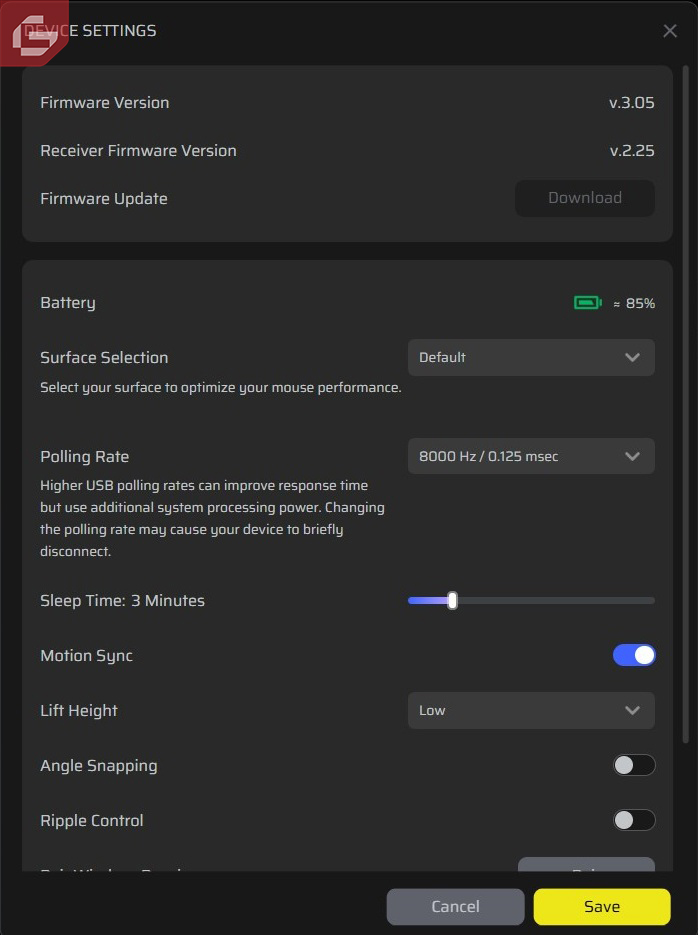The width and height of the screenshot is (698, 935).
Task: Enable the Ripple Control toggle
Action: 634,820
